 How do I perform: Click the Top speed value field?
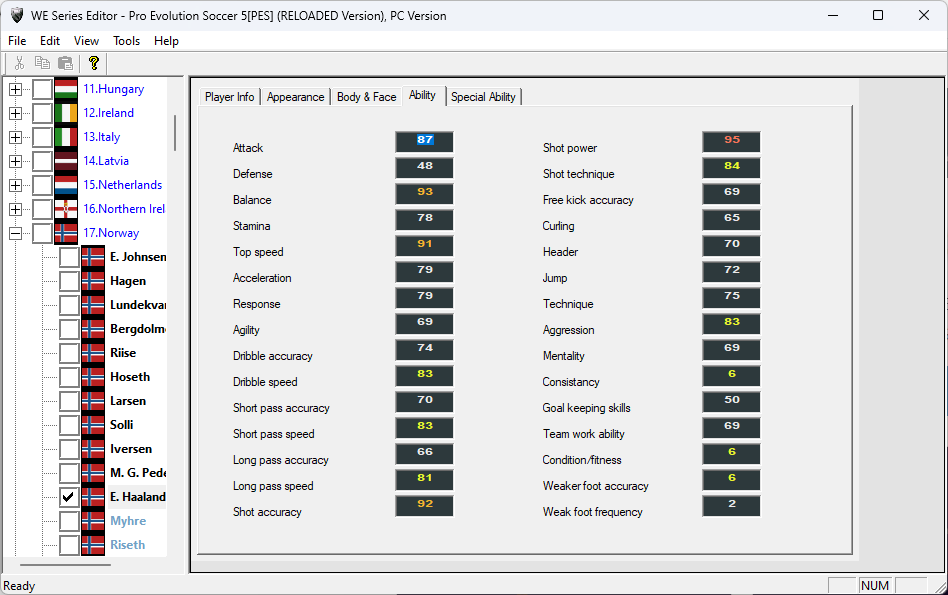(424, 245)
